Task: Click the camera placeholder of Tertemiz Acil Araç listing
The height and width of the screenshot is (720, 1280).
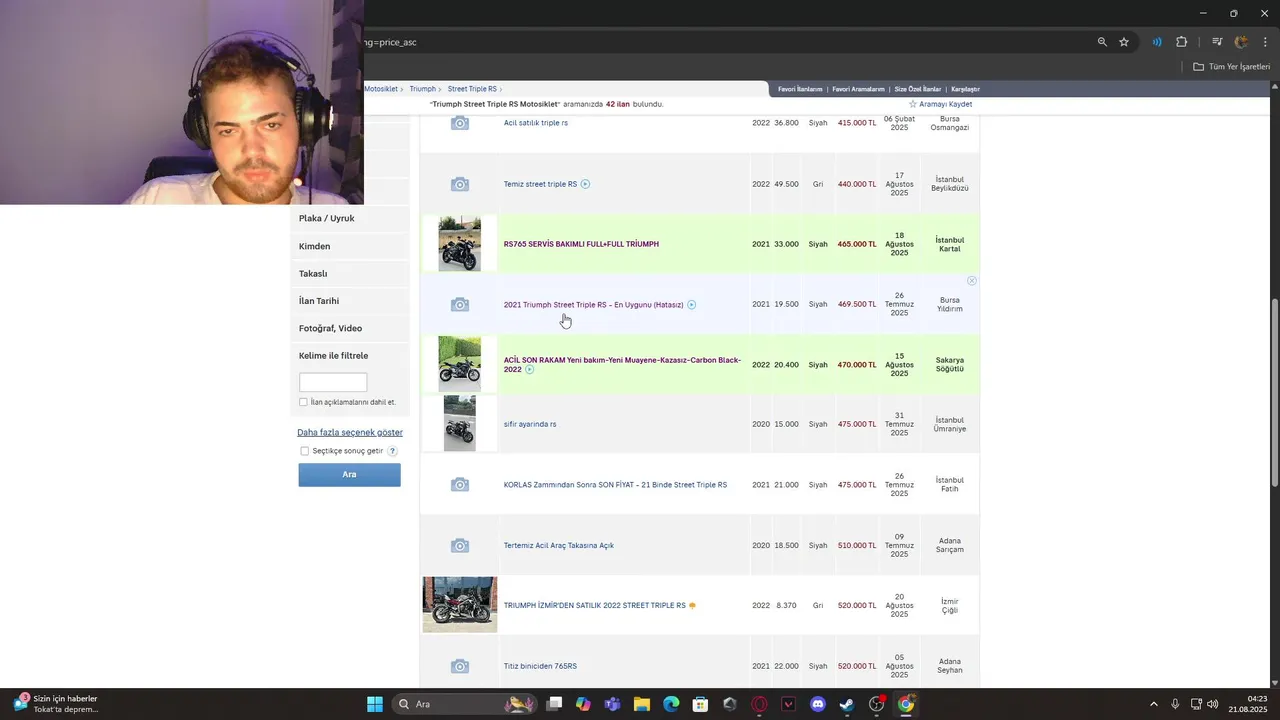Action: (459, 545)
